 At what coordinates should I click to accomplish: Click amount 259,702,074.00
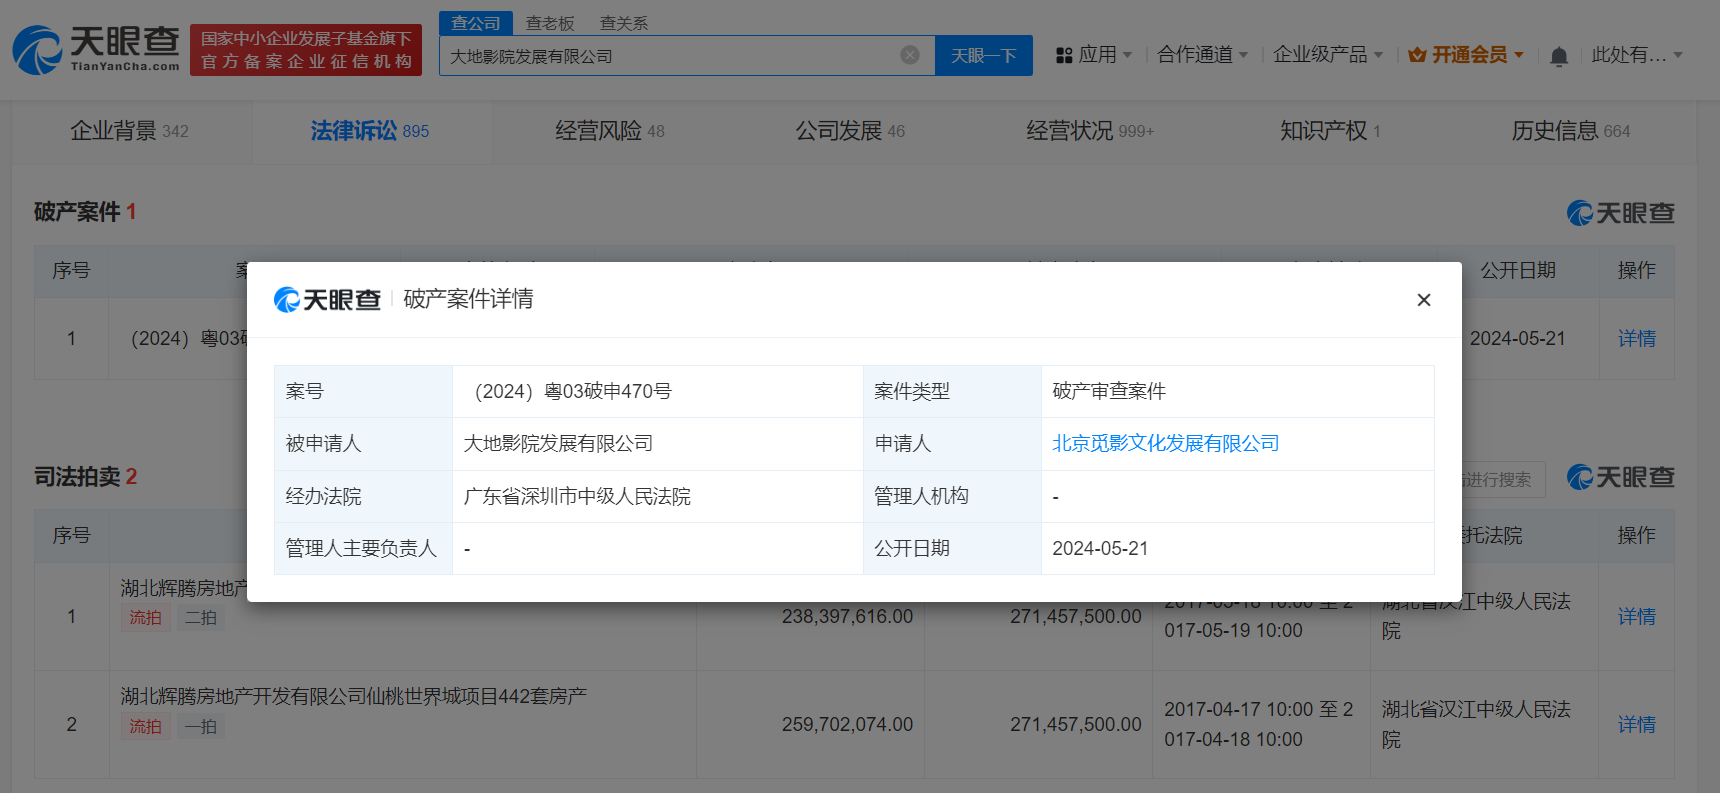pyautogui.click(x=847, y=724)
